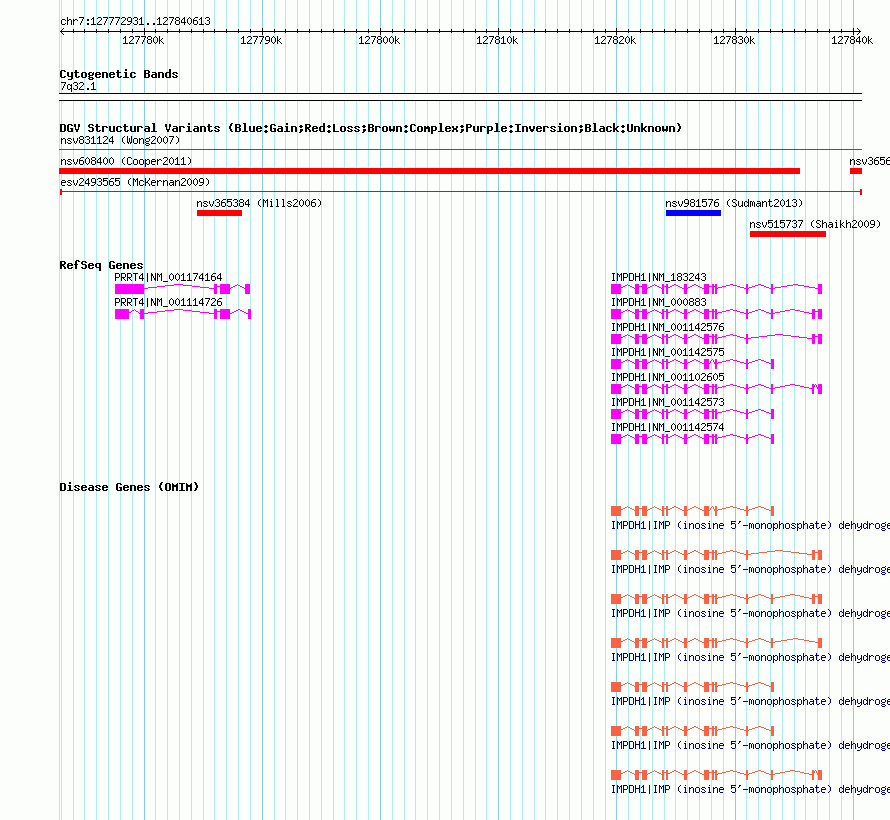The width and height of the screenshot is (890, 820).
Task: Click the Disease Genes (OMIM) track heading
Action: pyautogui.click(x=129, y=487)
